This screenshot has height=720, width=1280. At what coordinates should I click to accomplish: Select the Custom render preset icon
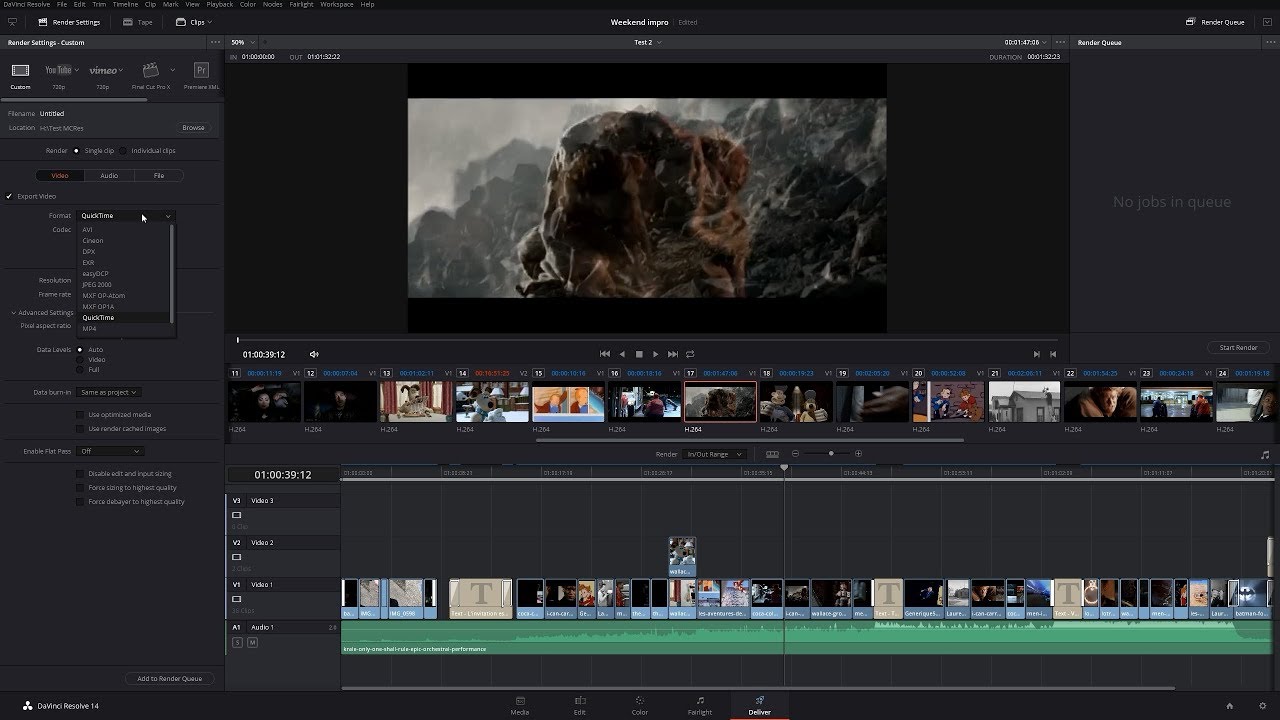(x=20, y=70)
